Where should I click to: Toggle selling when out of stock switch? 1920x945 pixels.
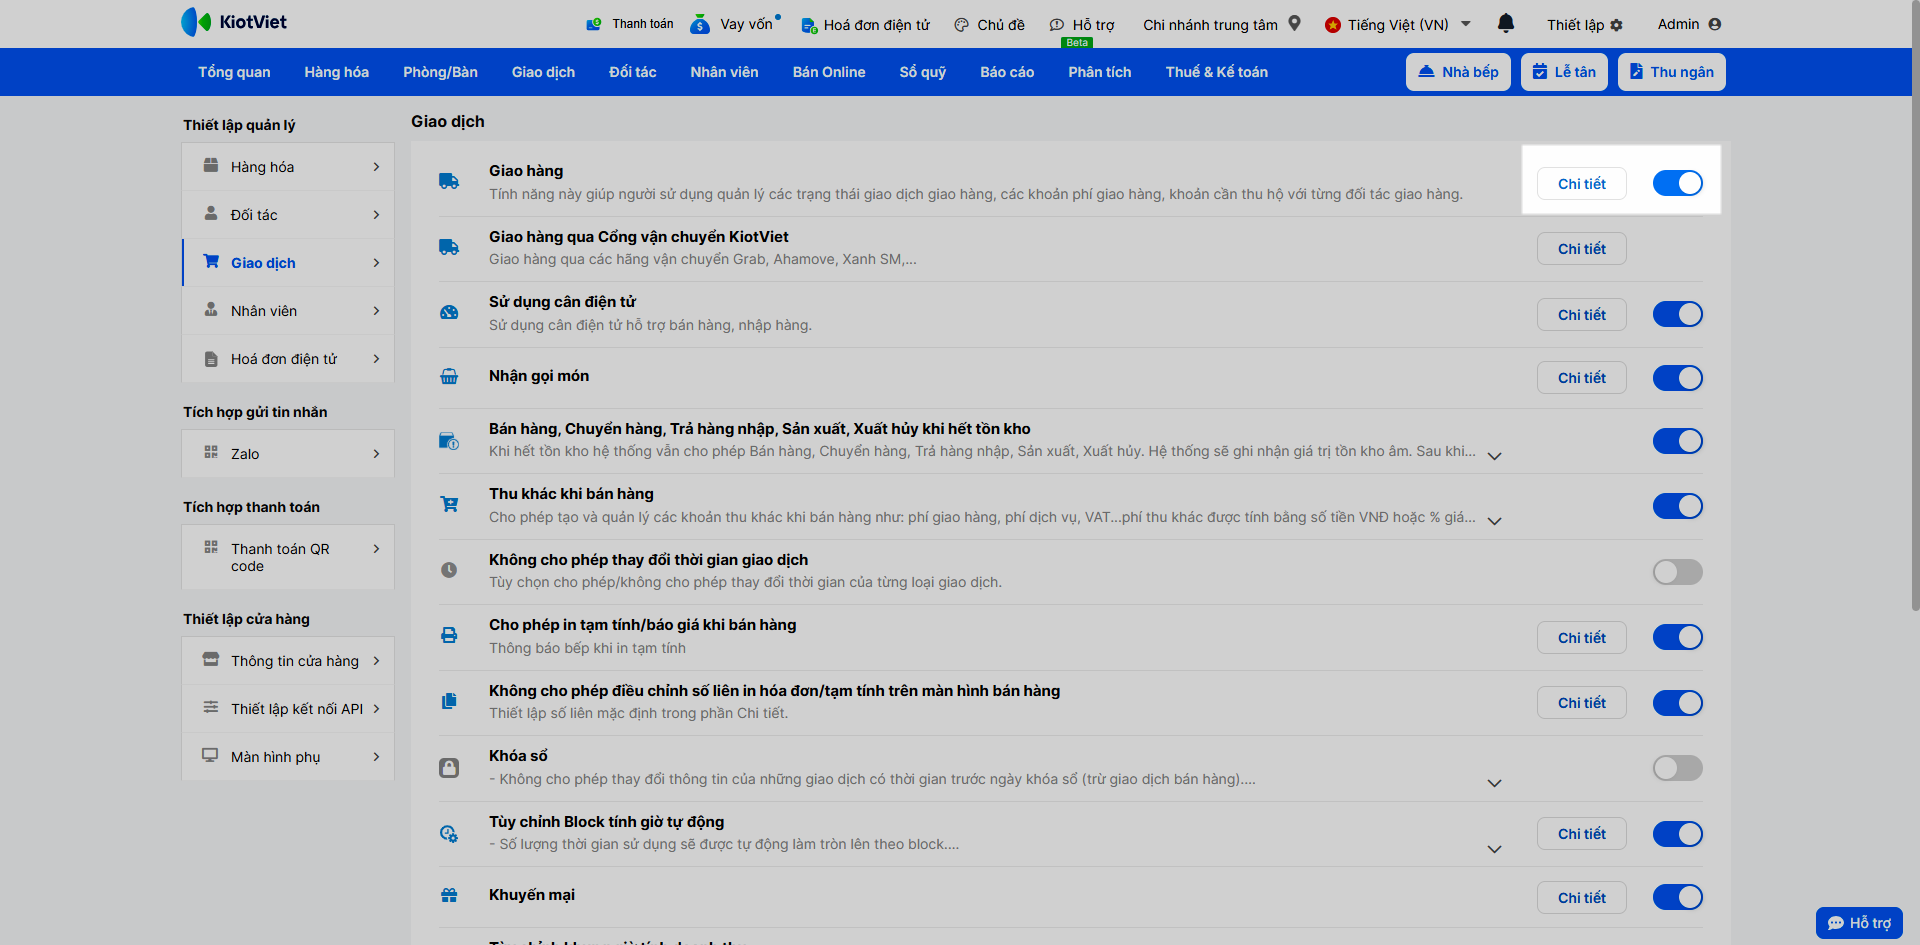[x=1677, y=441]
